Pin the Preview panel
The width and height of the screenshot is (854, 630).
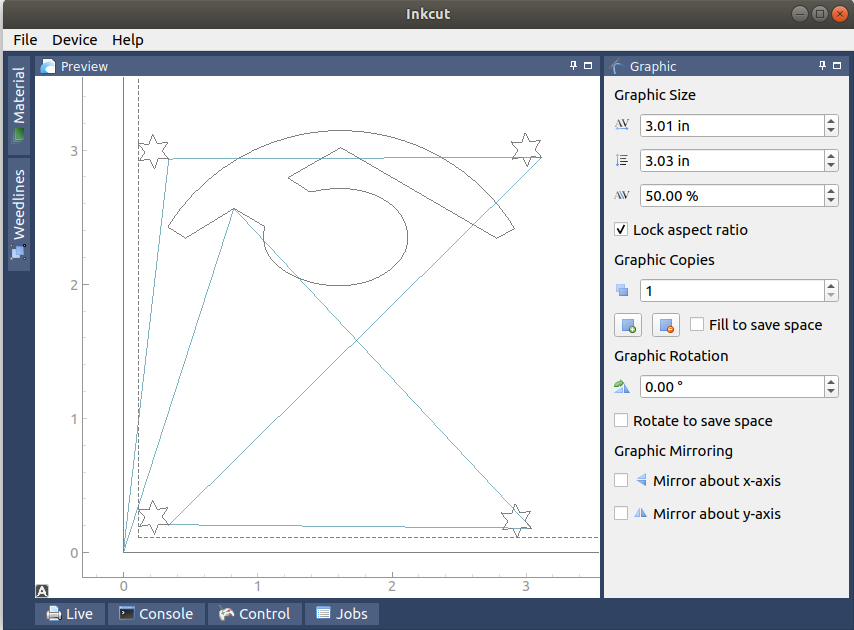click(573, 65)
